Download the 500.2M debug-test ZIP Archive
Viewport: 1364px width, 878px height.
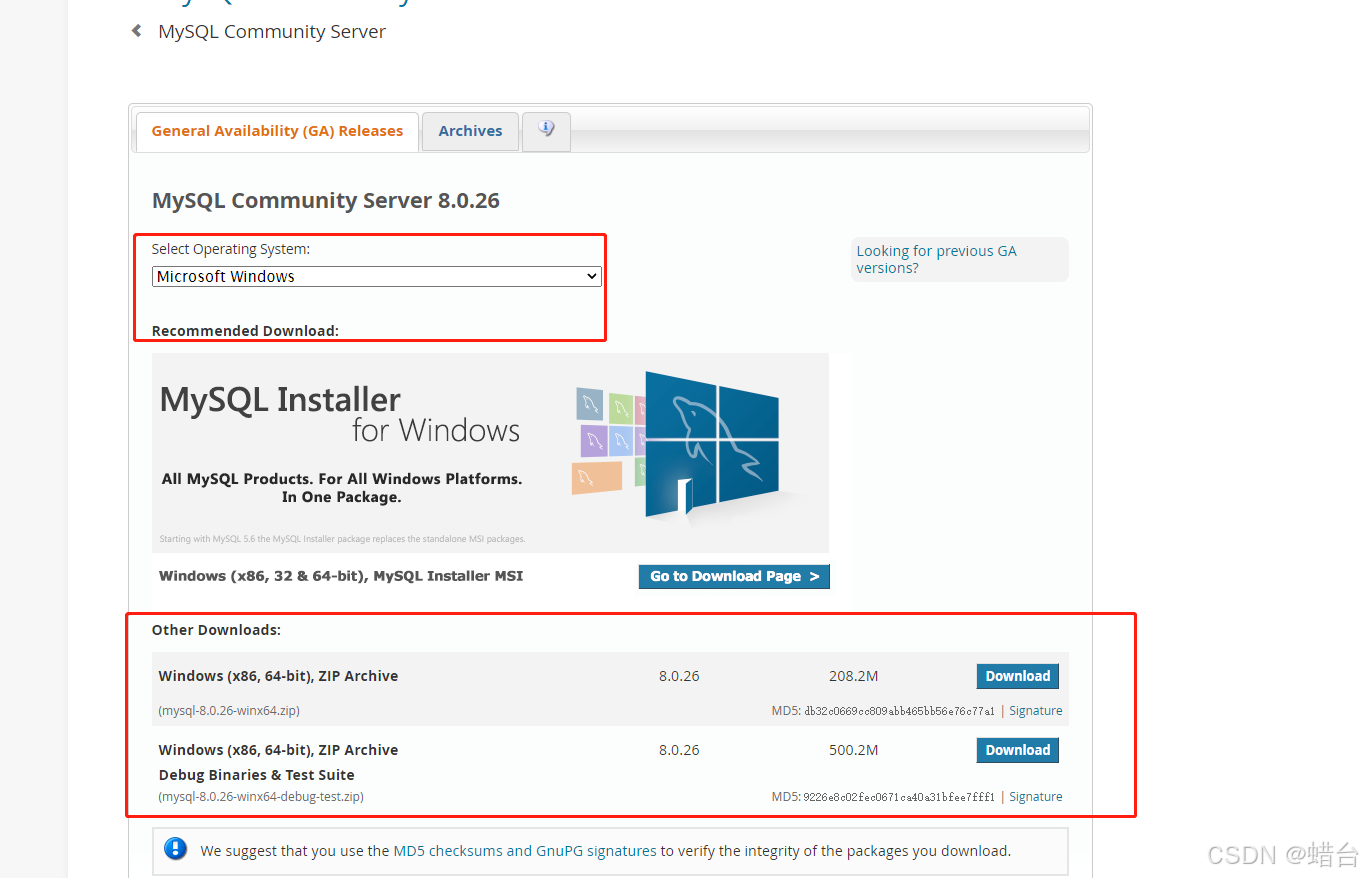pyautogui.click(x=1017, y=750)
